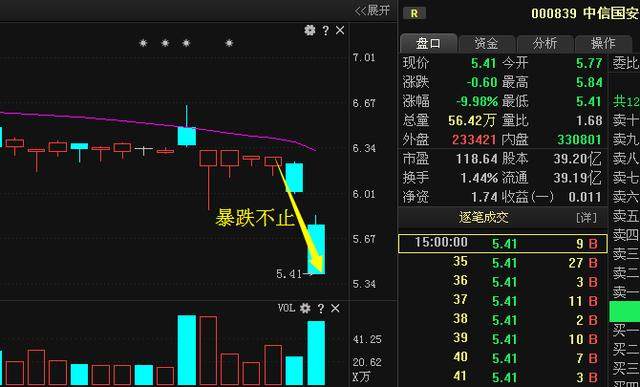
Task: Click the 流通 value 39.19亿
Action: point(578,178)
